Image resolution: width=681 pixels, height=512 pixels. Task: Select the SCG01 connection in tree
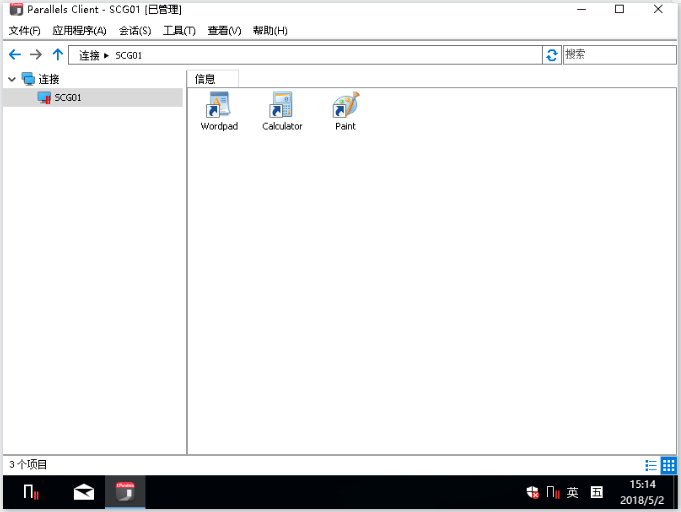click(x=93, y=97)
